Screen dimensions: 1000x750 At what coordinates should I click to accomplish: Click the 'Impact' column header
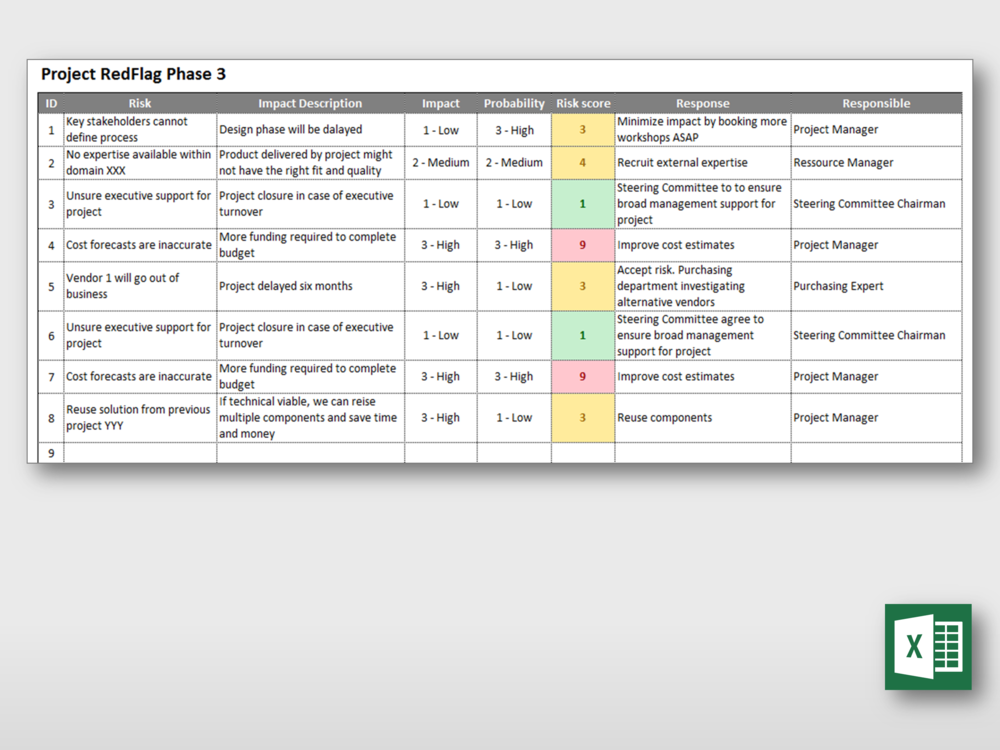(x=440, y=103)
